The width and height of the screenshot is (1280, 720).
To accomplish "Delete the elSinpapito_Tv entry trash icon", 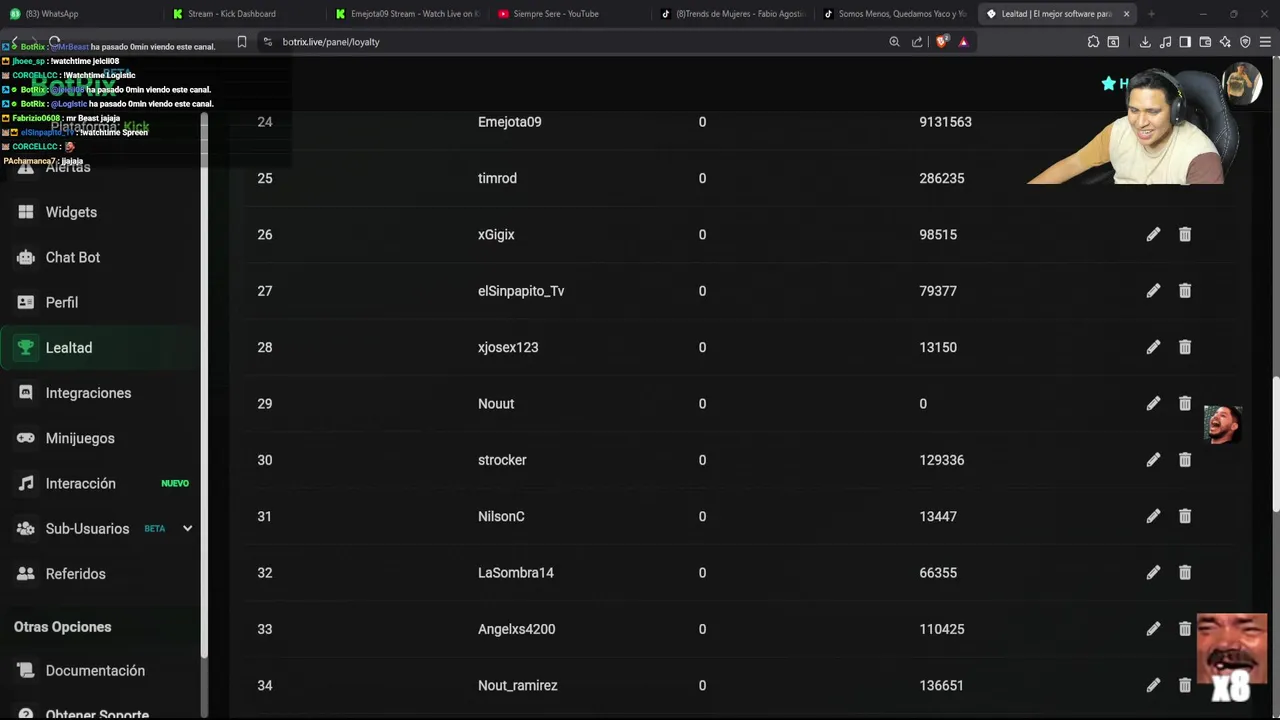I will (1185, 290).
